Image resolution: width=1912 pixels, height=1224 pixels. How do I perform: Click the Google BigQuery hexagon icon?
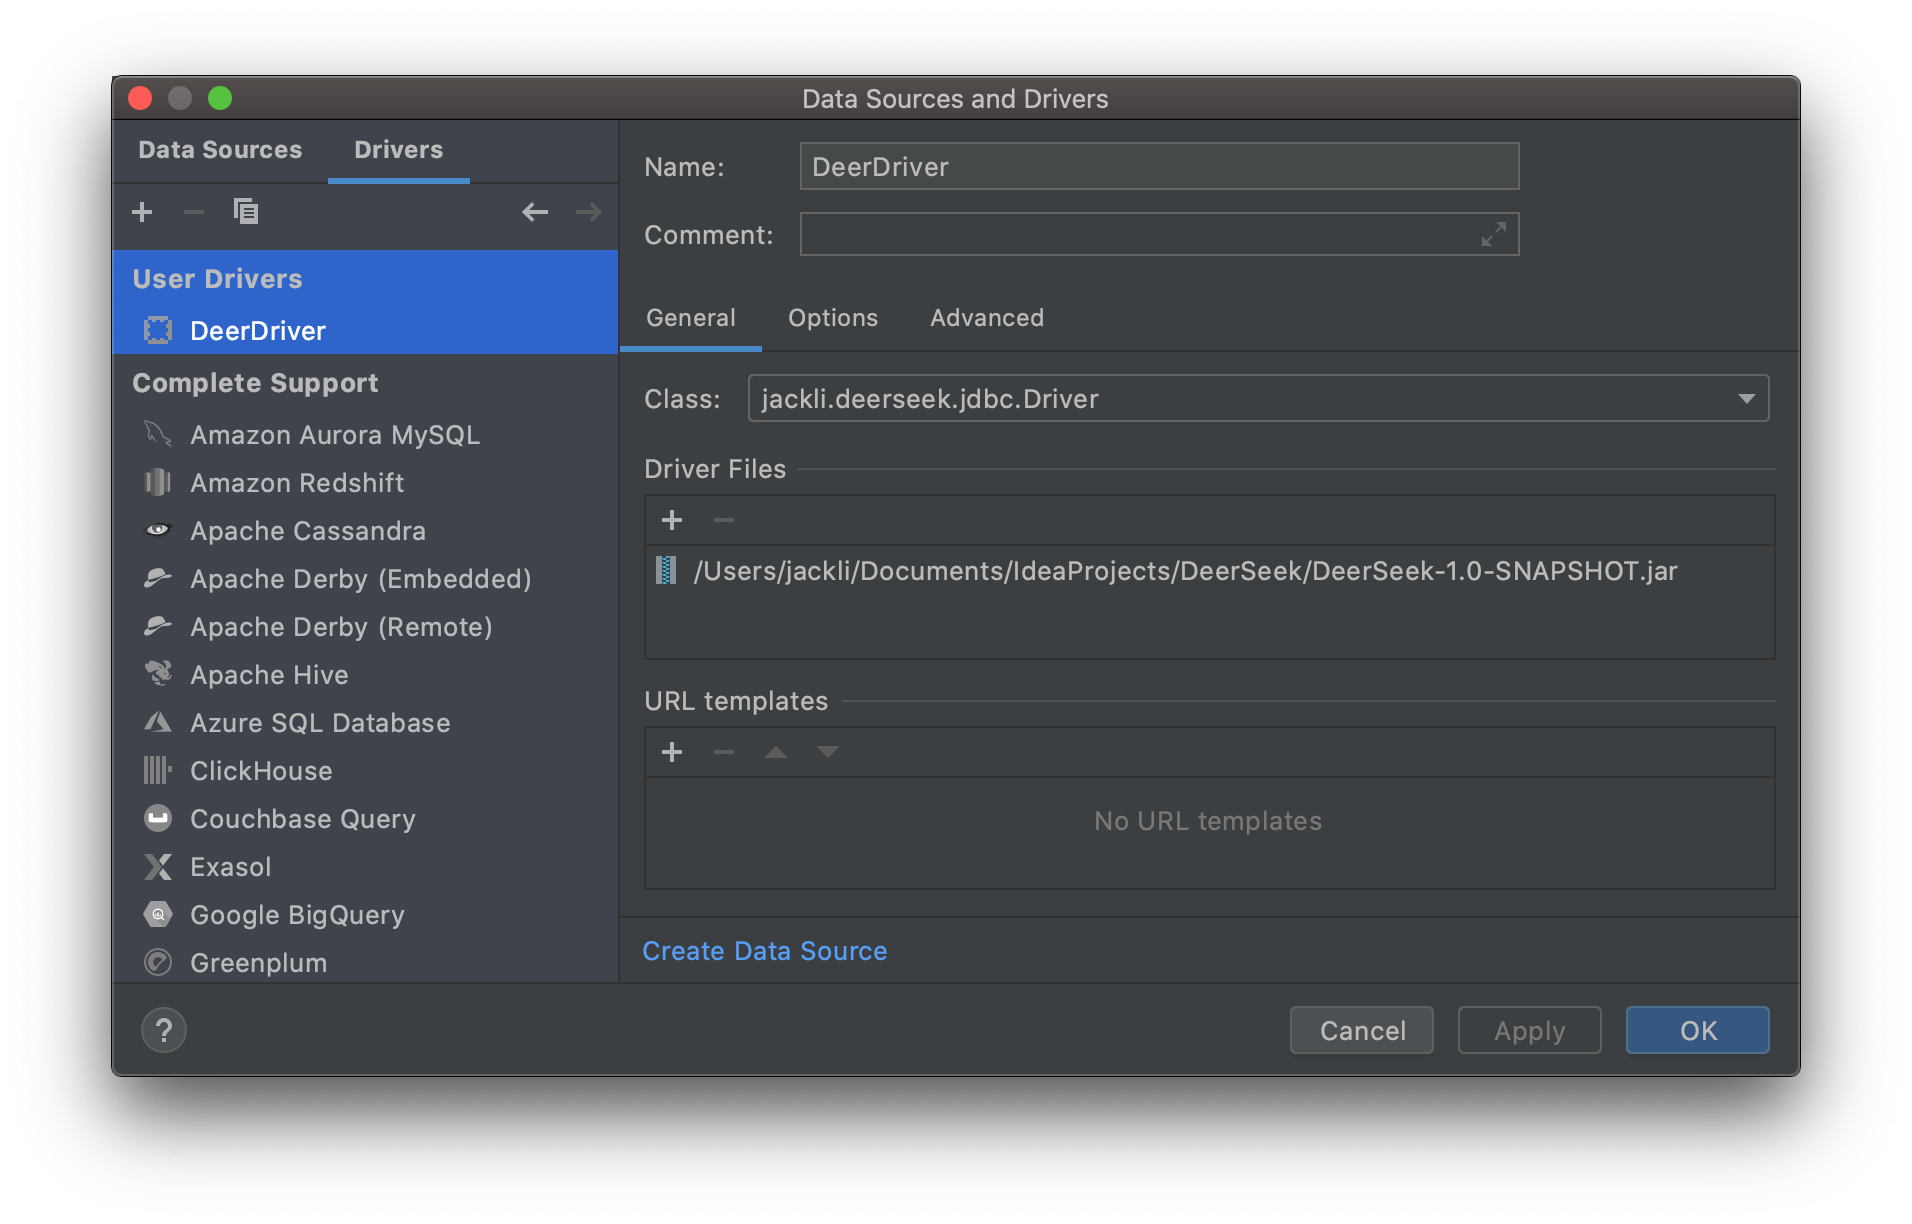point(158,914)
